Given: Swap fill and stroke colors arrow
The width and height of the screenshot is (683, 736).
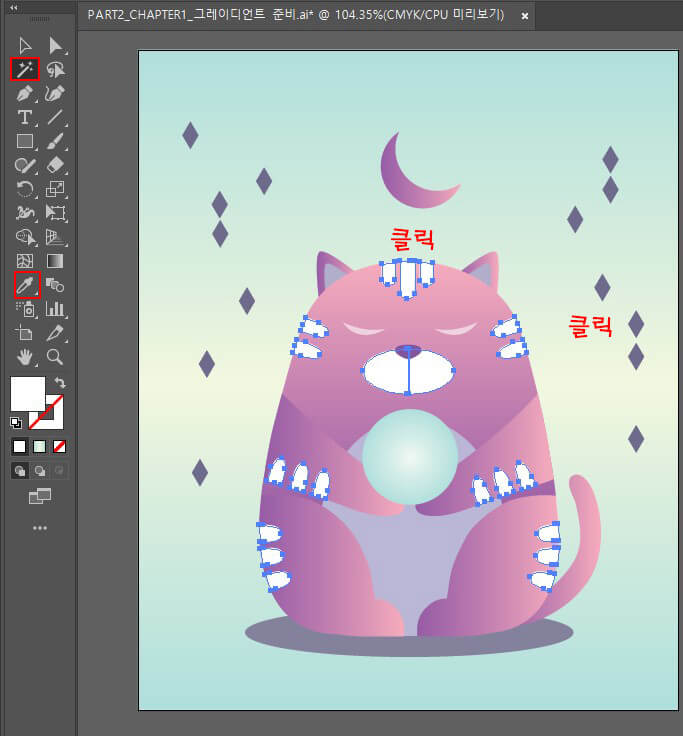Looking at the screenshot, I should 60,382.
